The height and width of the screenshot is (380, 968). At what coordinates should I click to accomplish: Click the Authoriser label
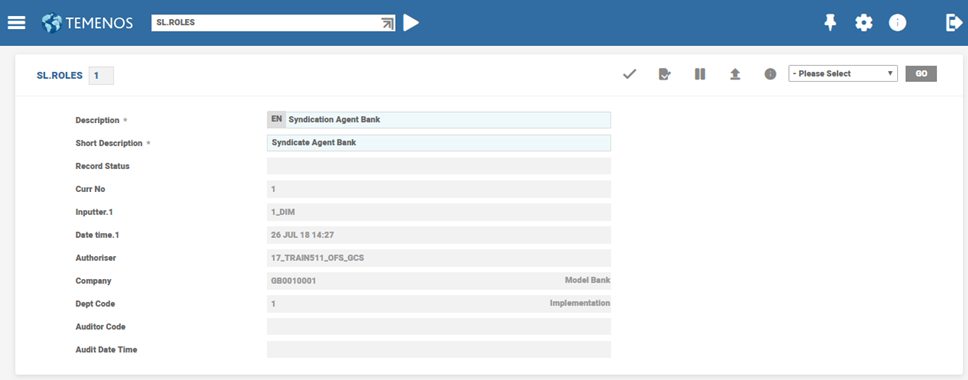pyautogui.click(x=96, y=258)
